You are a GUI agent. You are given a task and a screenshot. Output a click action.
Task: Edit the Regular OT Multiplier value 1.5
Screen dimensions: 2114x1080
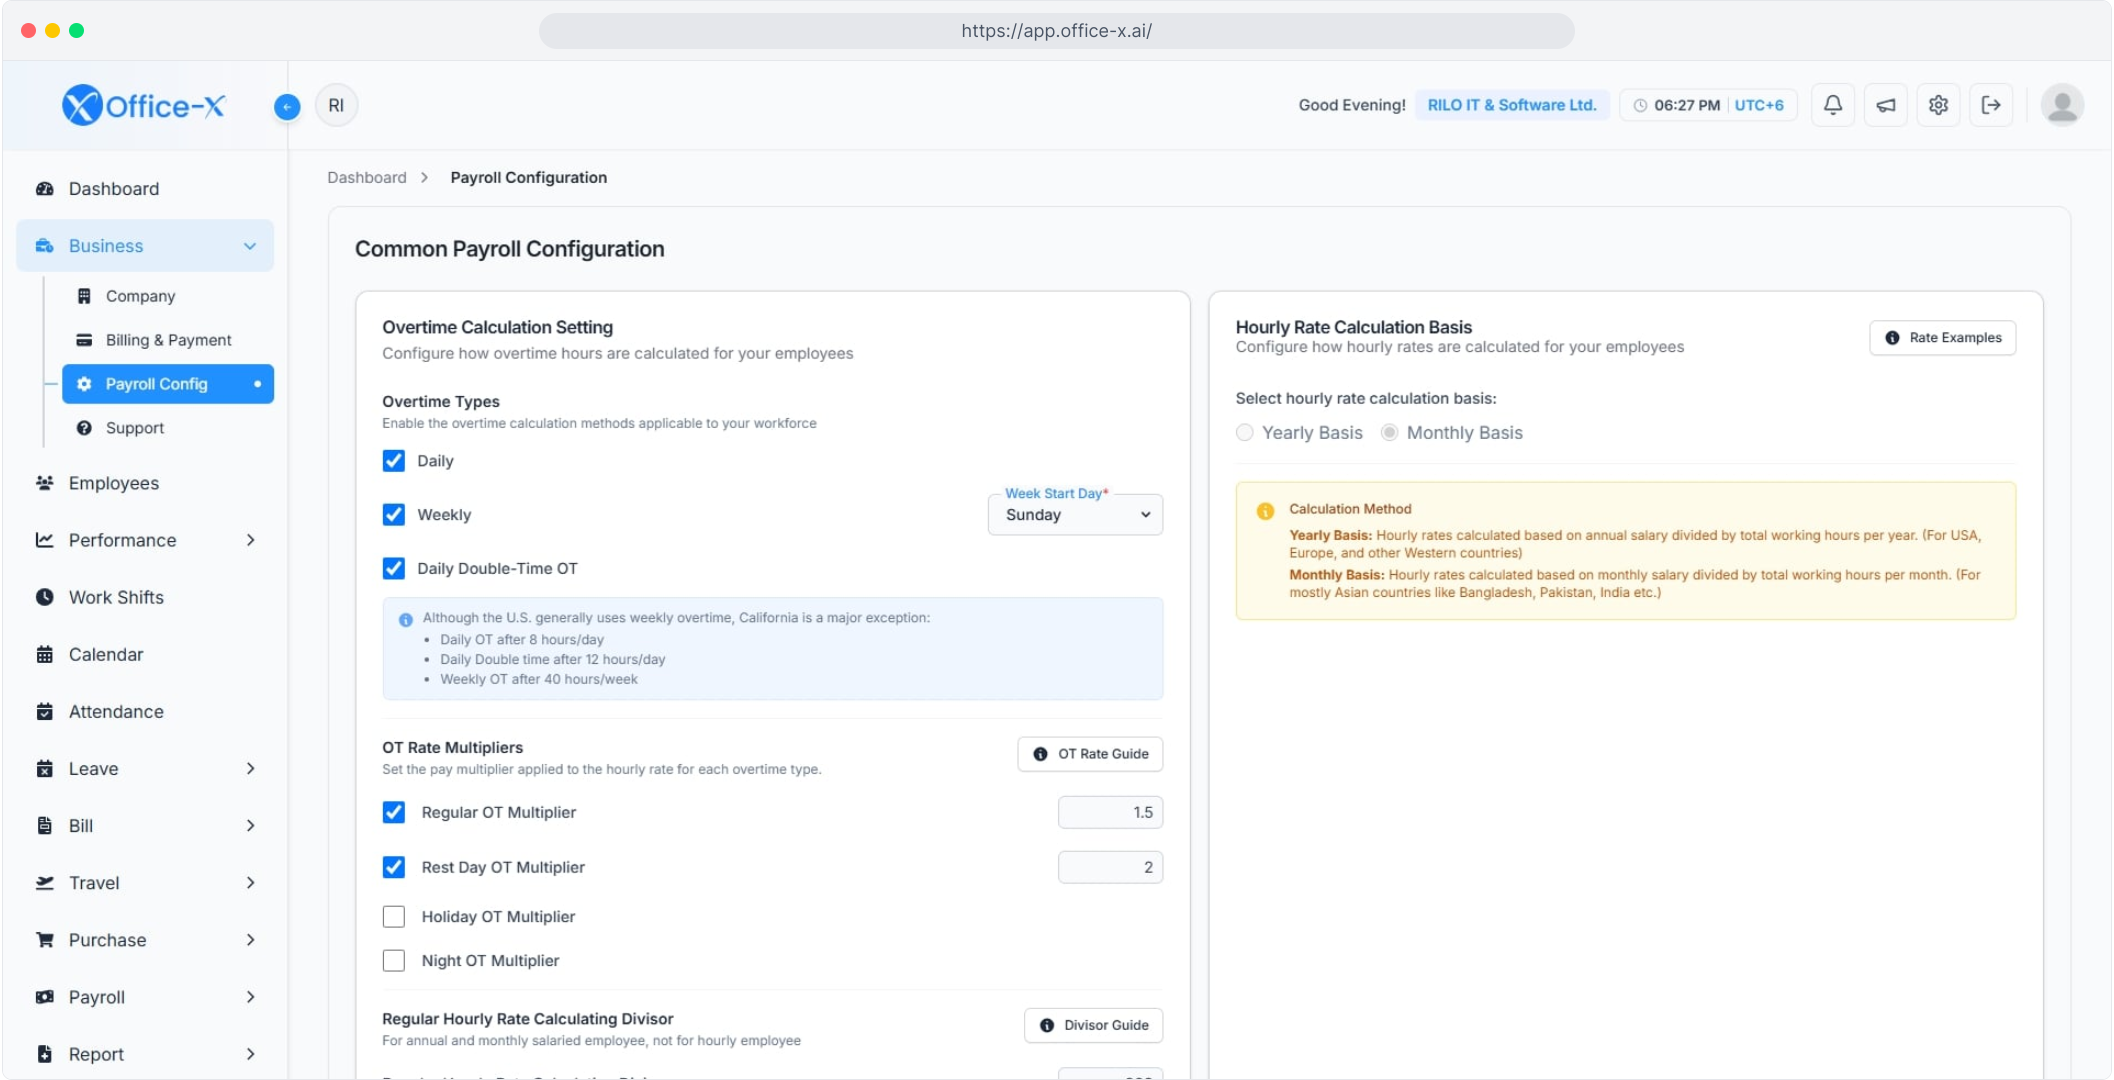[1110, 813]
